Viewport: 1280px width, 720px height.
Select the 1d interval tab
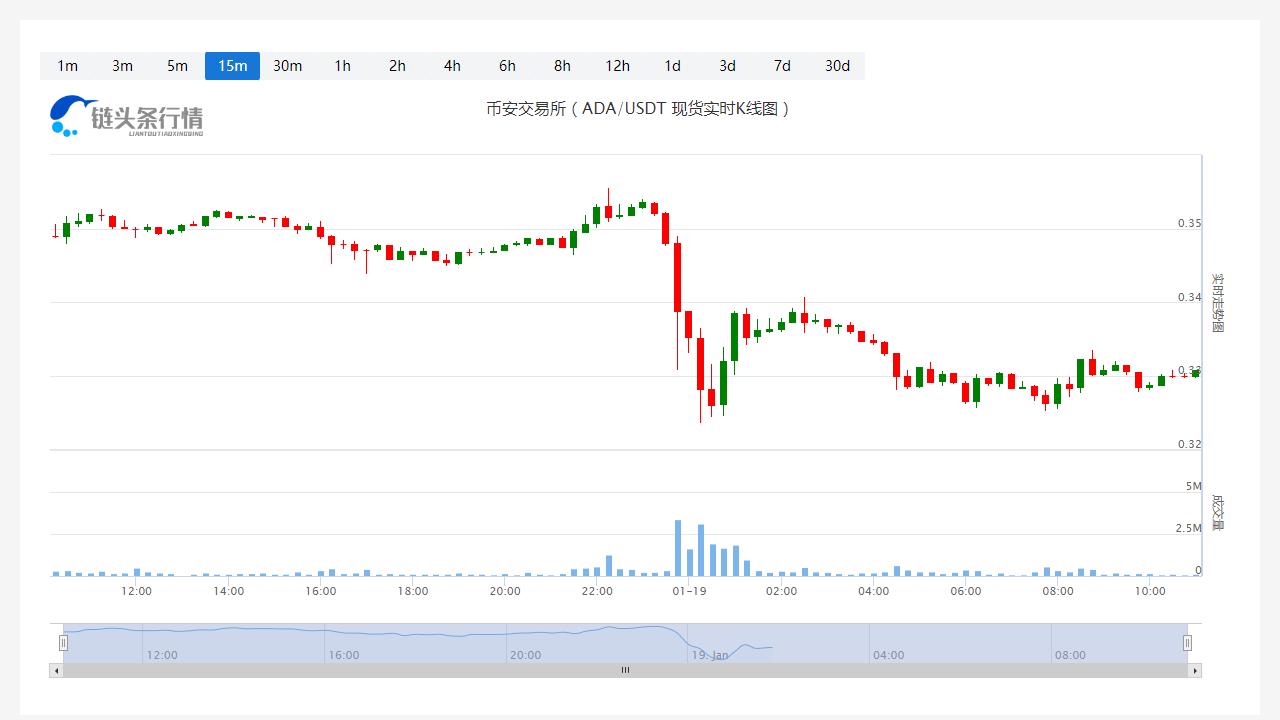(x=672, y=66)
